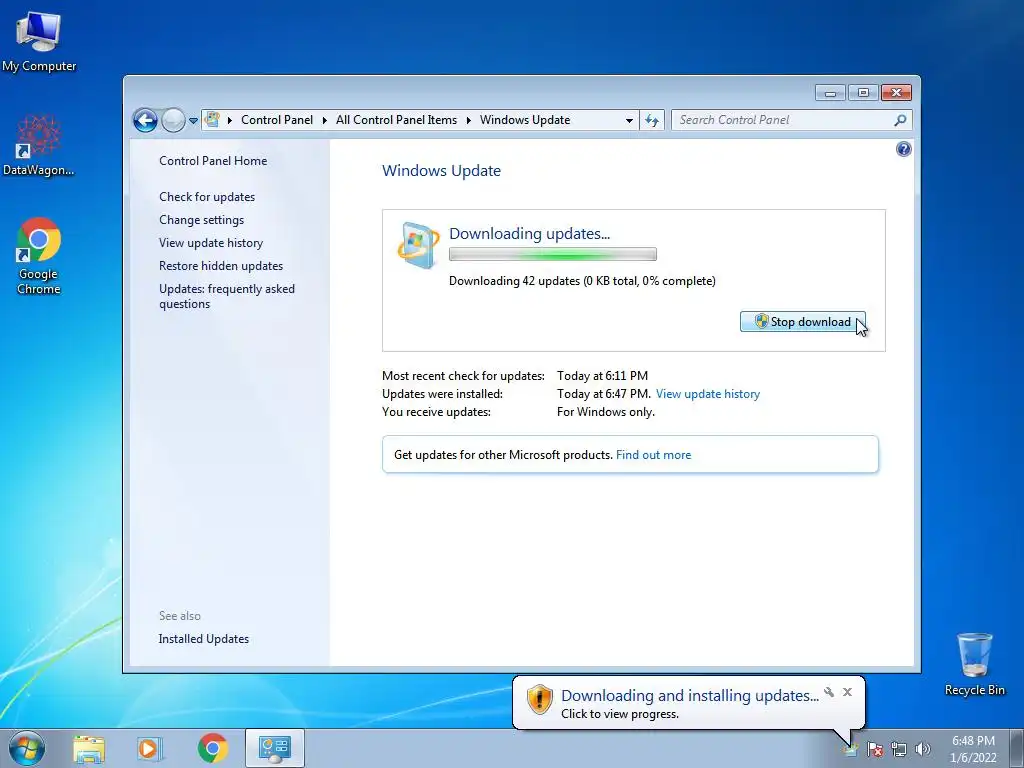
Task: Open Change settings
Action: pos(201,220)
